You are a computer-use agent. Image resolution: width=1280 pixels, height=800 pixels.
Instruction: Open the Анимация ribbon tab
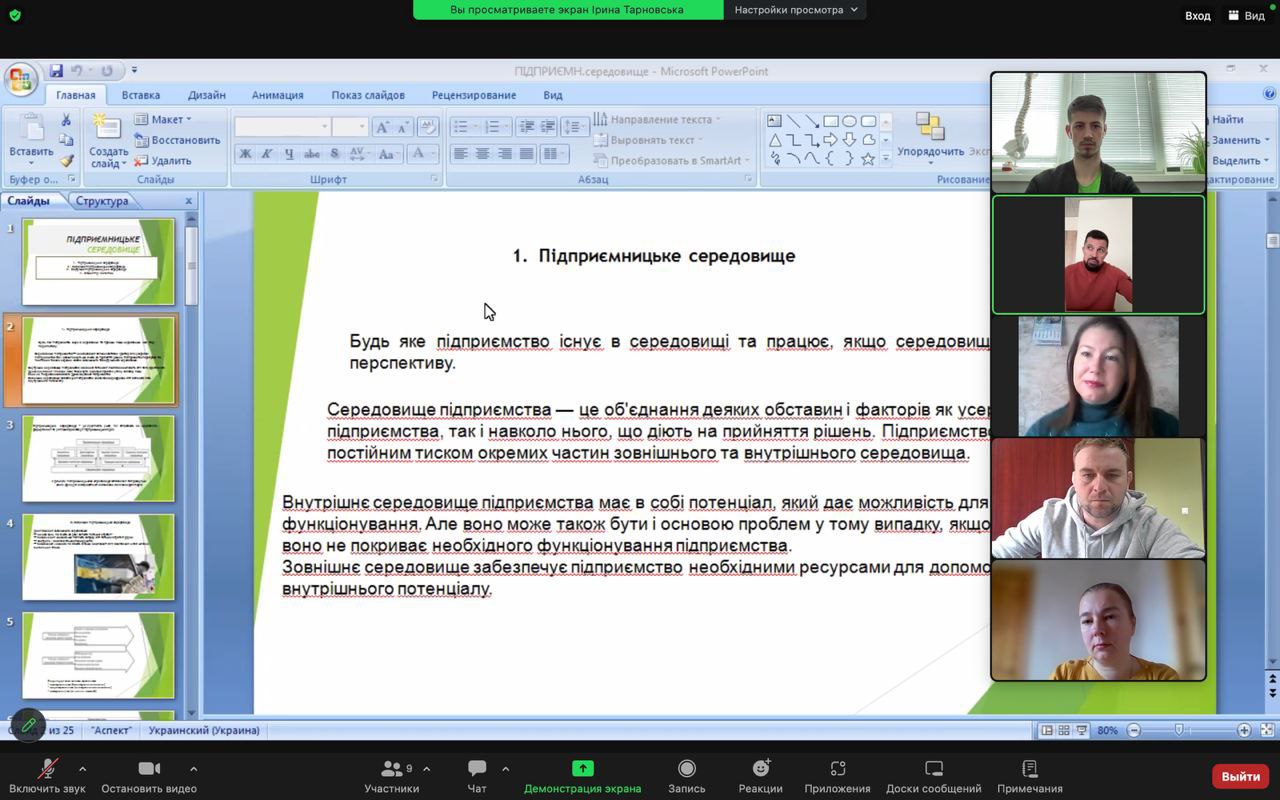pyautogui.click(x=278, y=95)
